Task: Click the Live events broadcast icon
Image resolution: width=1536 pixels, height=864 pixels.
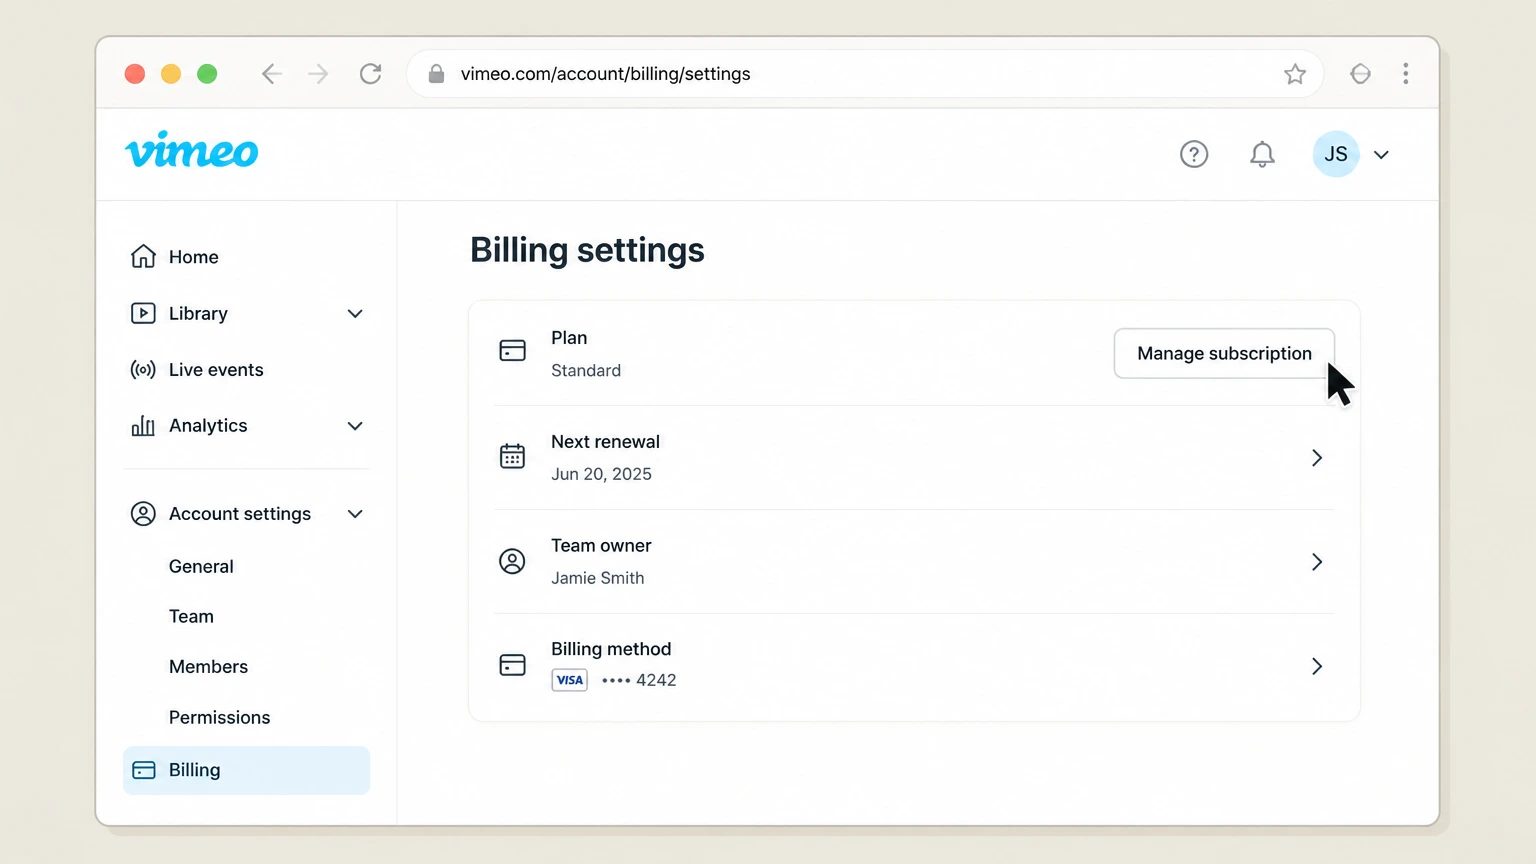Action: [143, 370]
